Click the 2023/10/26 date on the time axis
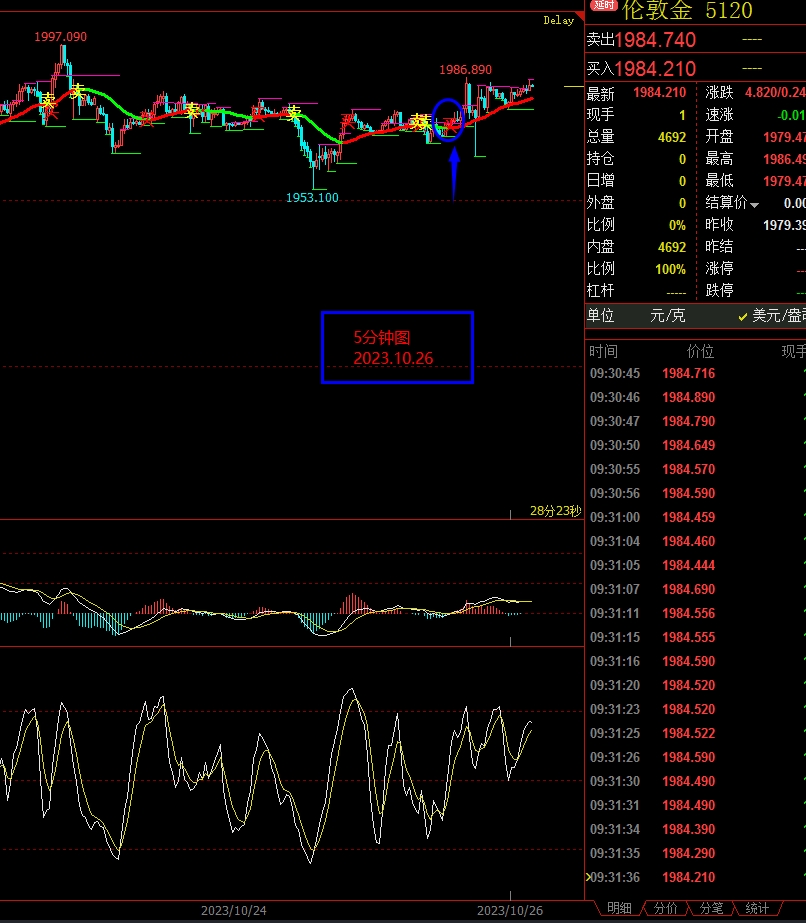 pyautogui.click(x=510, y=911)
